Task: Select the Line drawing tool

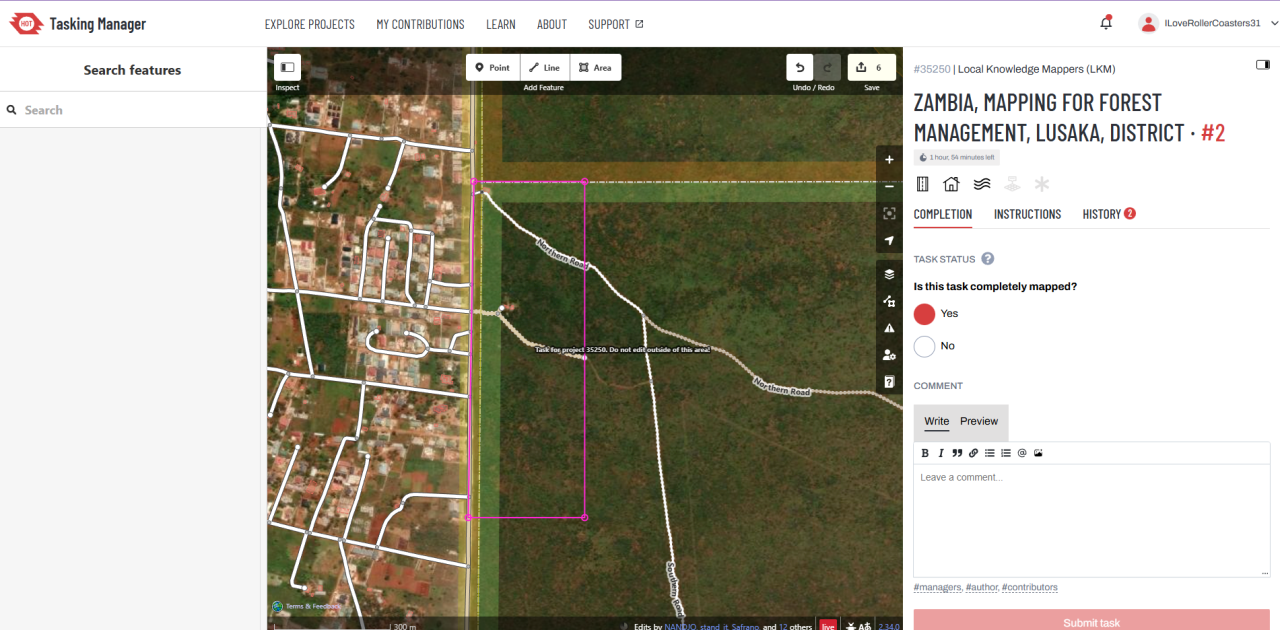Action: click(x=545, y=67)
